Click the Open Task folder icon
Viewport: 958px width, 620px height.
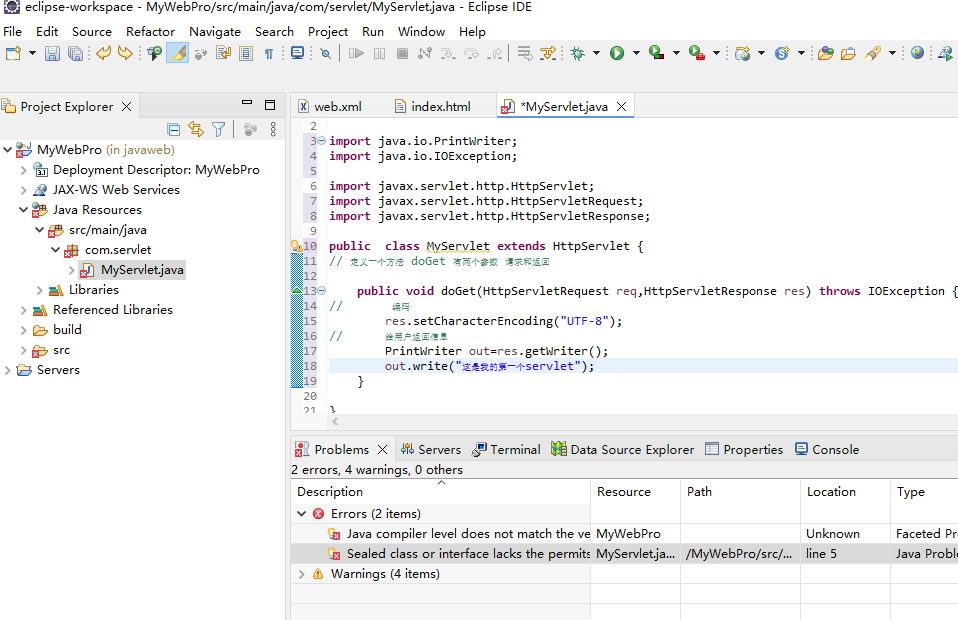(848, 54)
